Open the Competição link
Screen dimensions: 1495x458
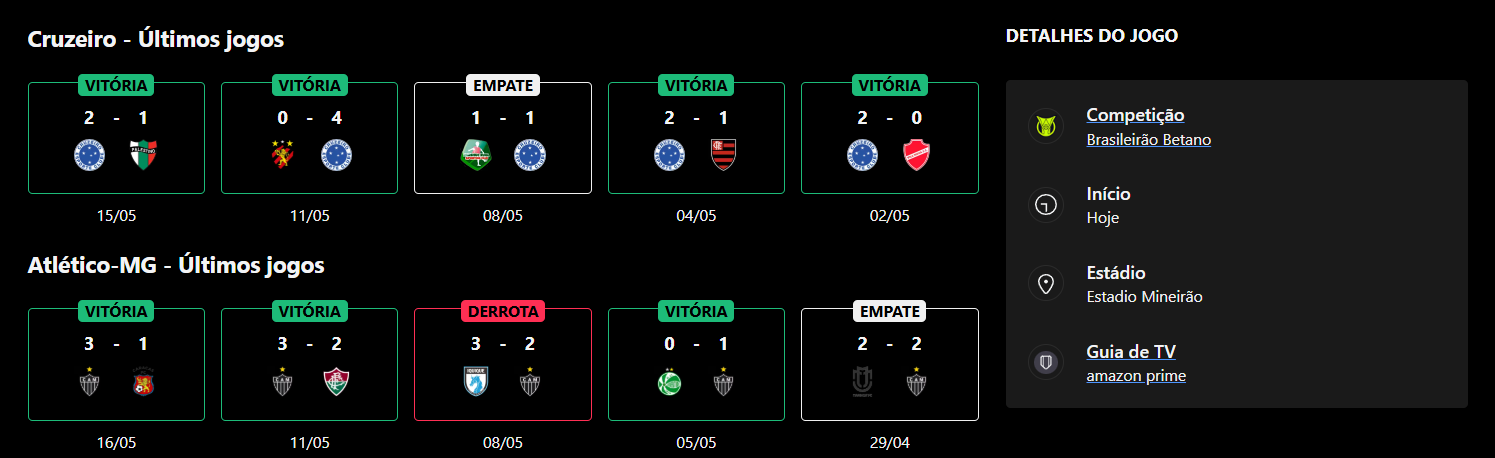[x=1135, y=115]
